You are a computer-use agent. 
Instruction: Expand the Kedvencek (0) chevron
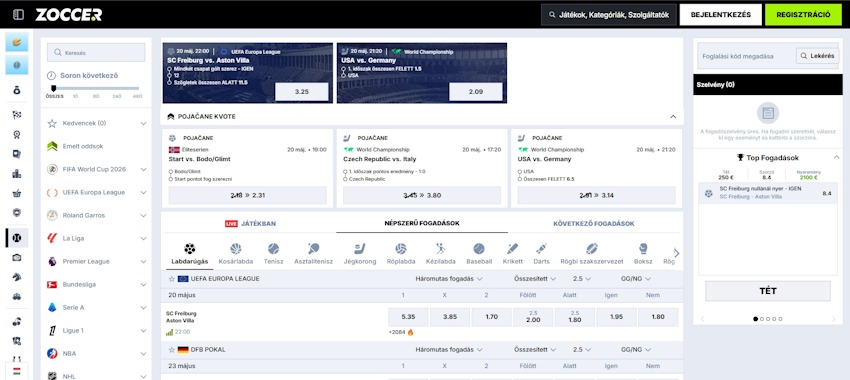coord(143,124)
